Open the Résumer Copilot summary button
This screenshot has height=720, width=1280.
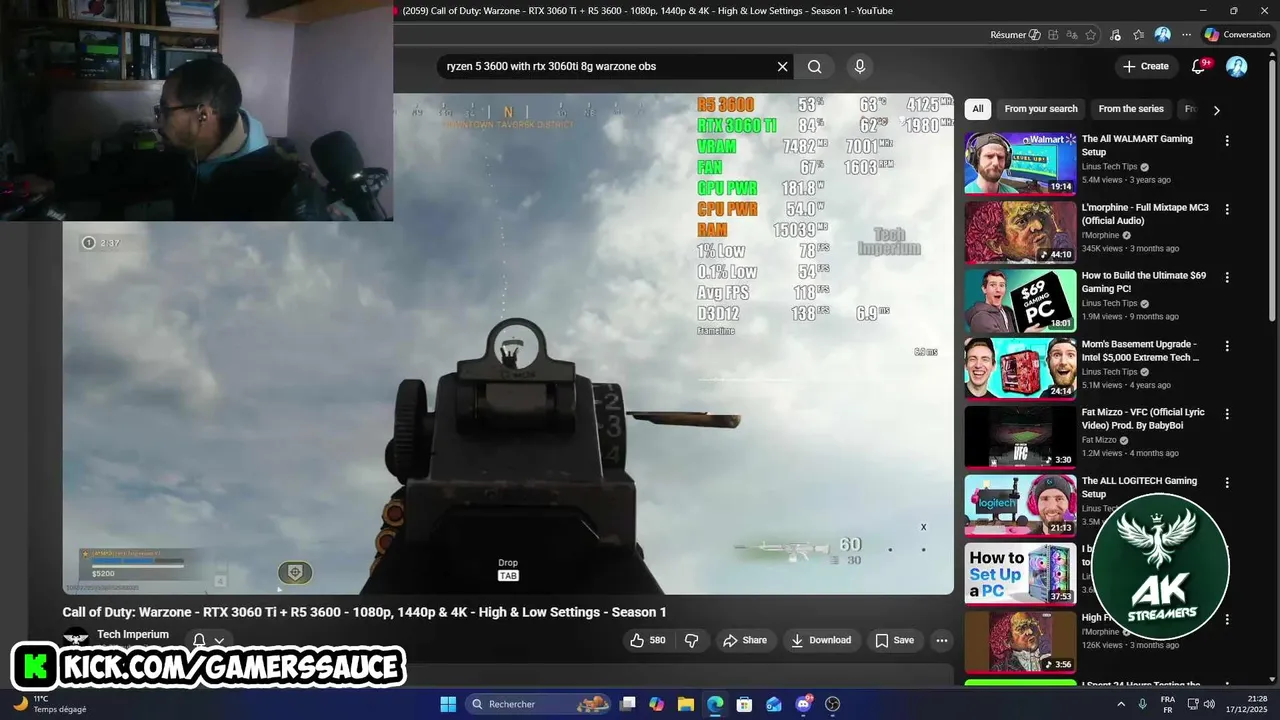coord(1015,35)
